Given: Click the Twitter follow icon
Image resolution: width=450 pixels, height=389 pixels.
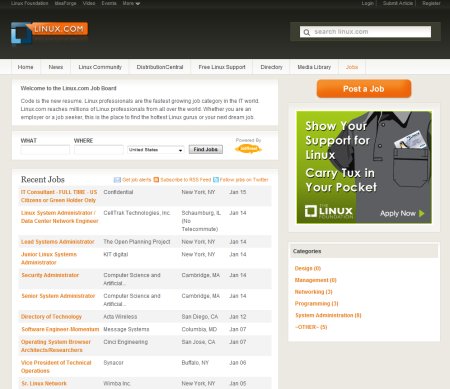Looking at the screenshot, I should point(216,180).
